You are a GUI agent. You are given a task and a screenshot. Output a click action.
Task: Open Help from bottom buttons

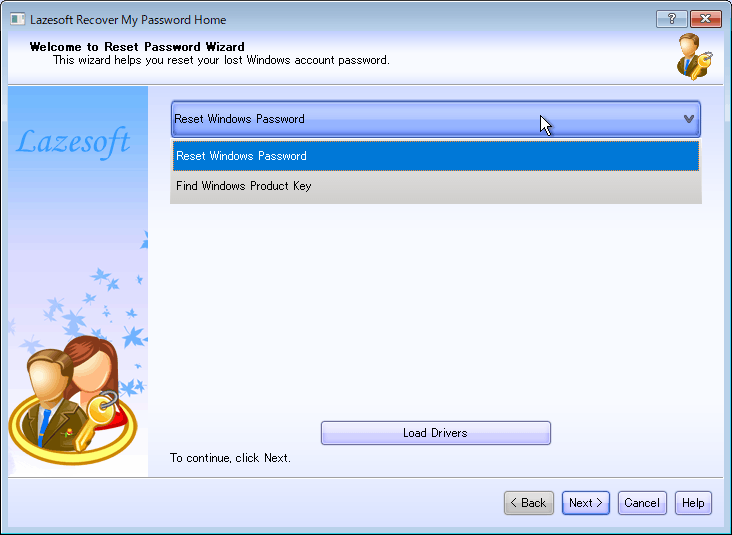click(x=693, y=503)
